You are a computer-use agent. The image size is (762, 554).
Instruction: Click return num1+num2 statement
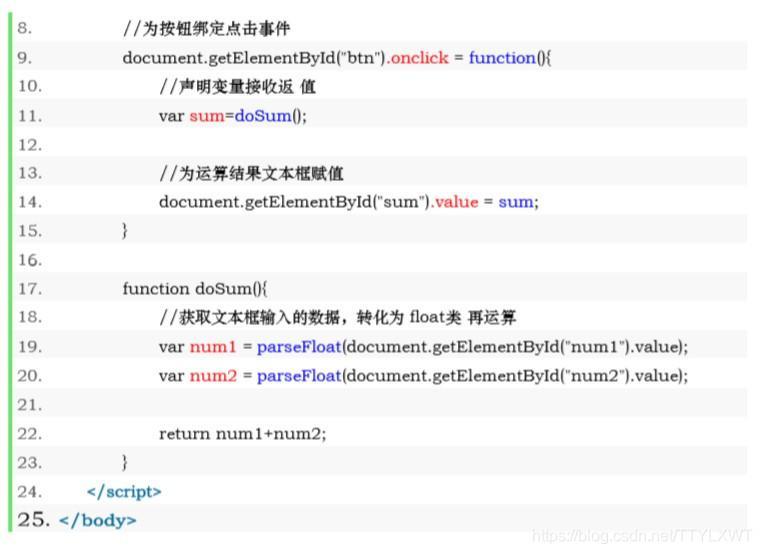(242, 433)
